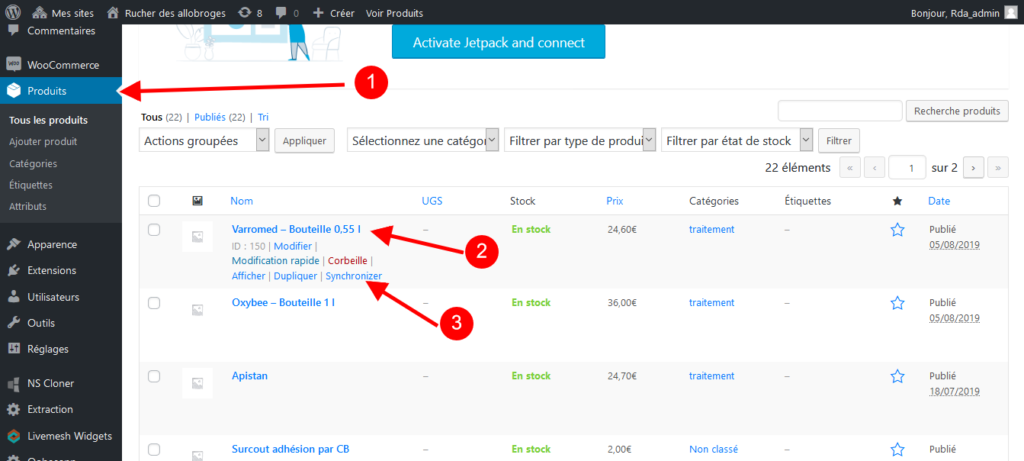
Task: Go to next page of products
Action: coord(973,168)
